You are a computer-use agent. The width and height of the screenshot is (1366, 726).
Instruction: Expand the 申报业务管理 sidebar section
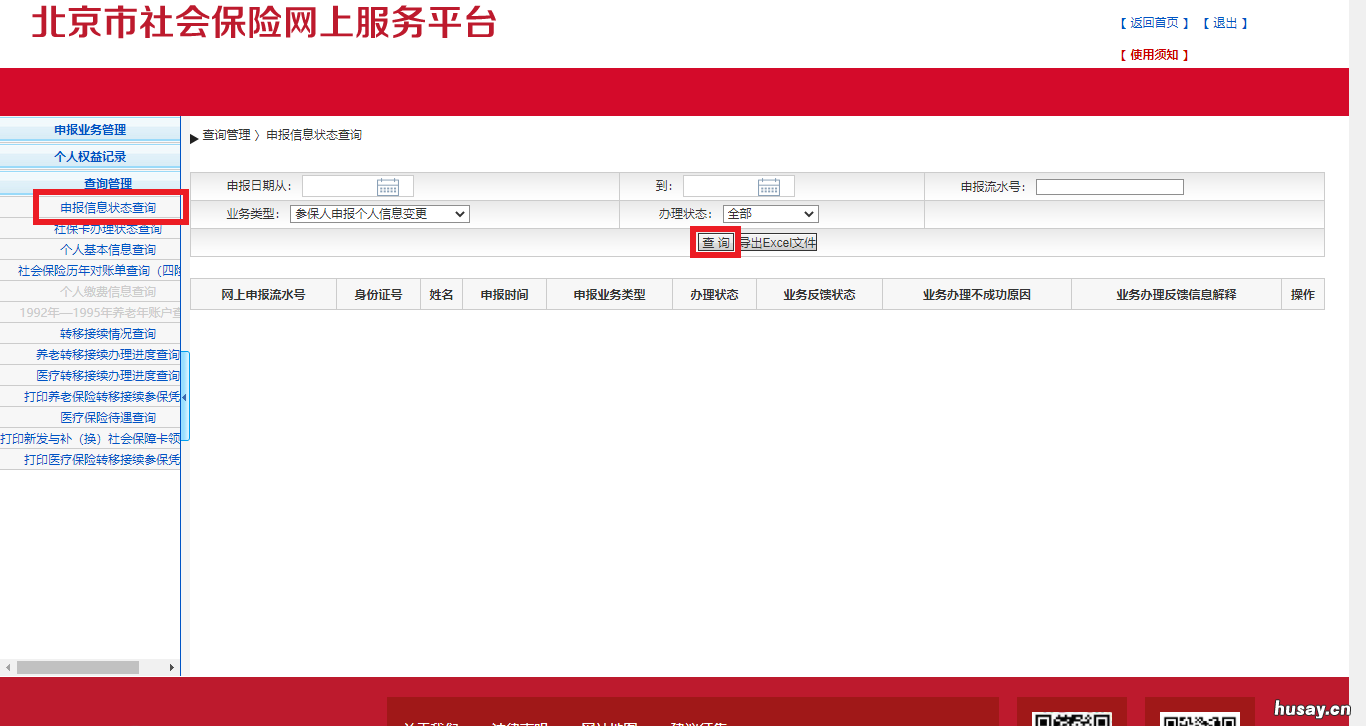(89, 129)
